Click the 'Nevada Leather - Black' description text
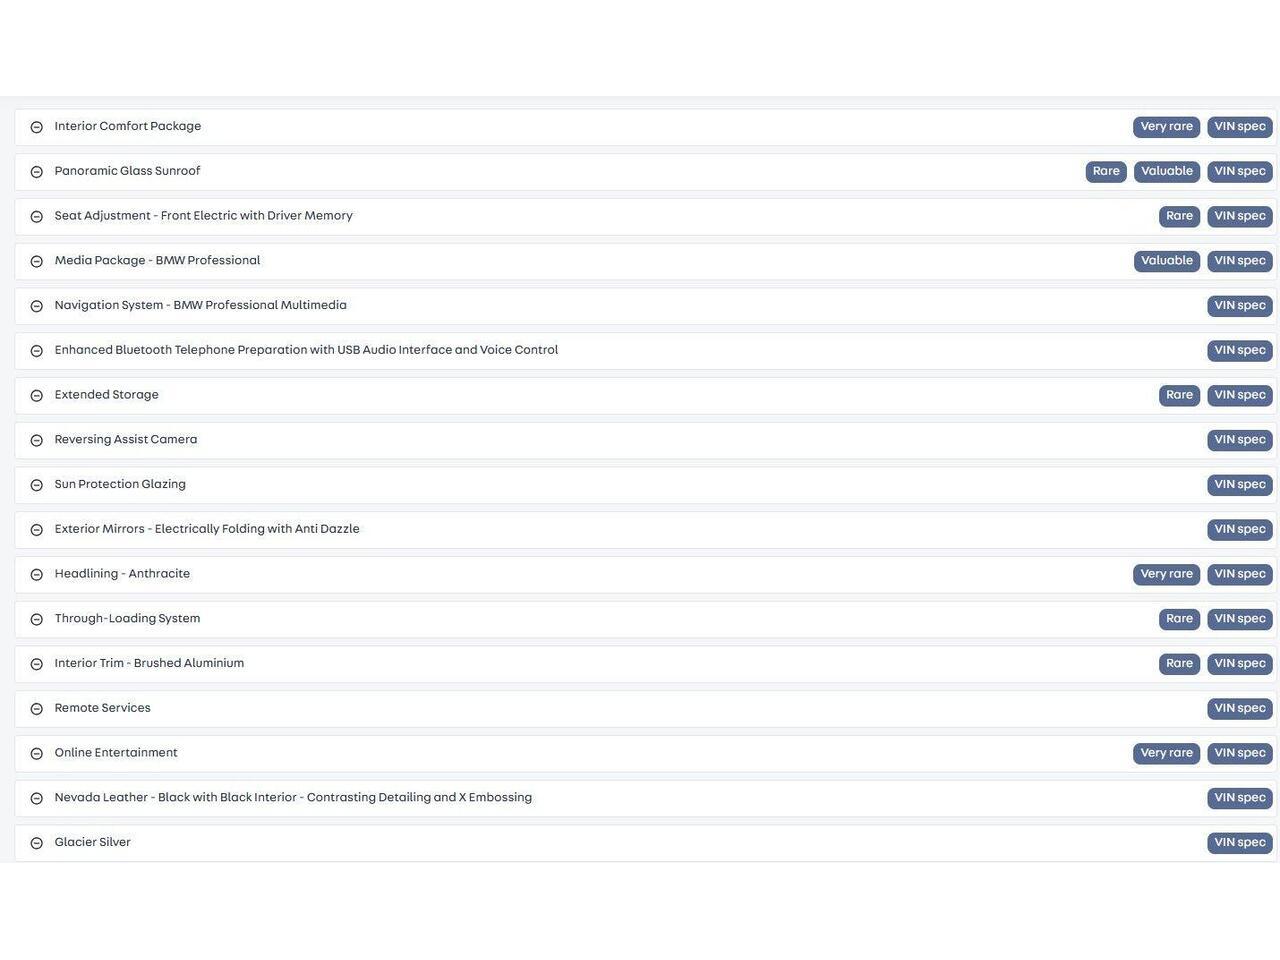This screenshot has width=1280, height=960. [293, 798]
